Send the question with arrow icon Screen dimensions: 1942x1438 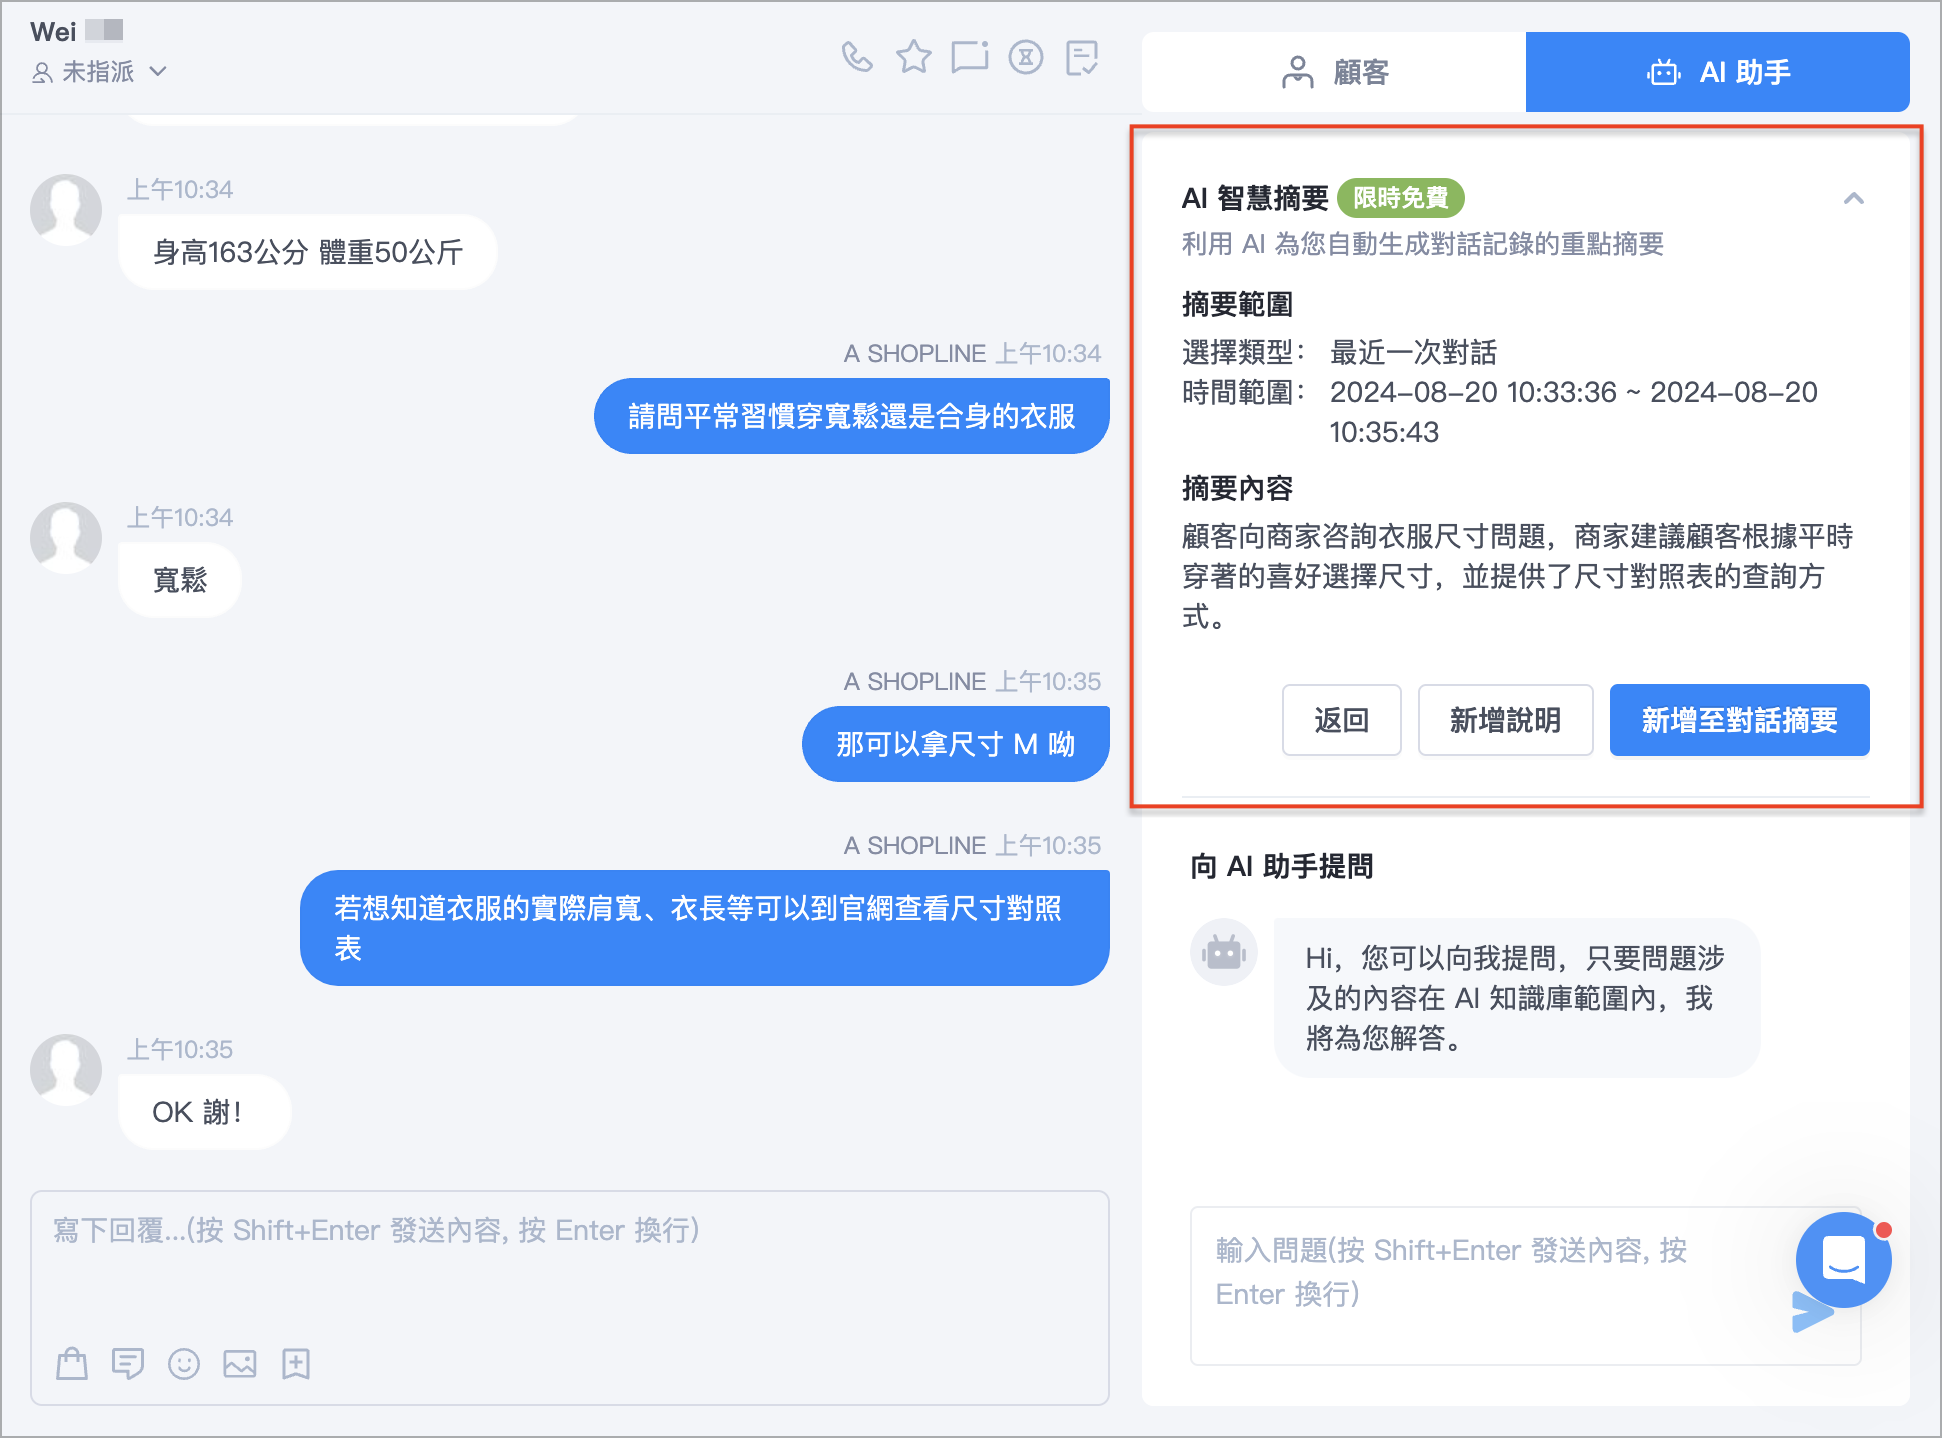click(x=1810, y=1314)
